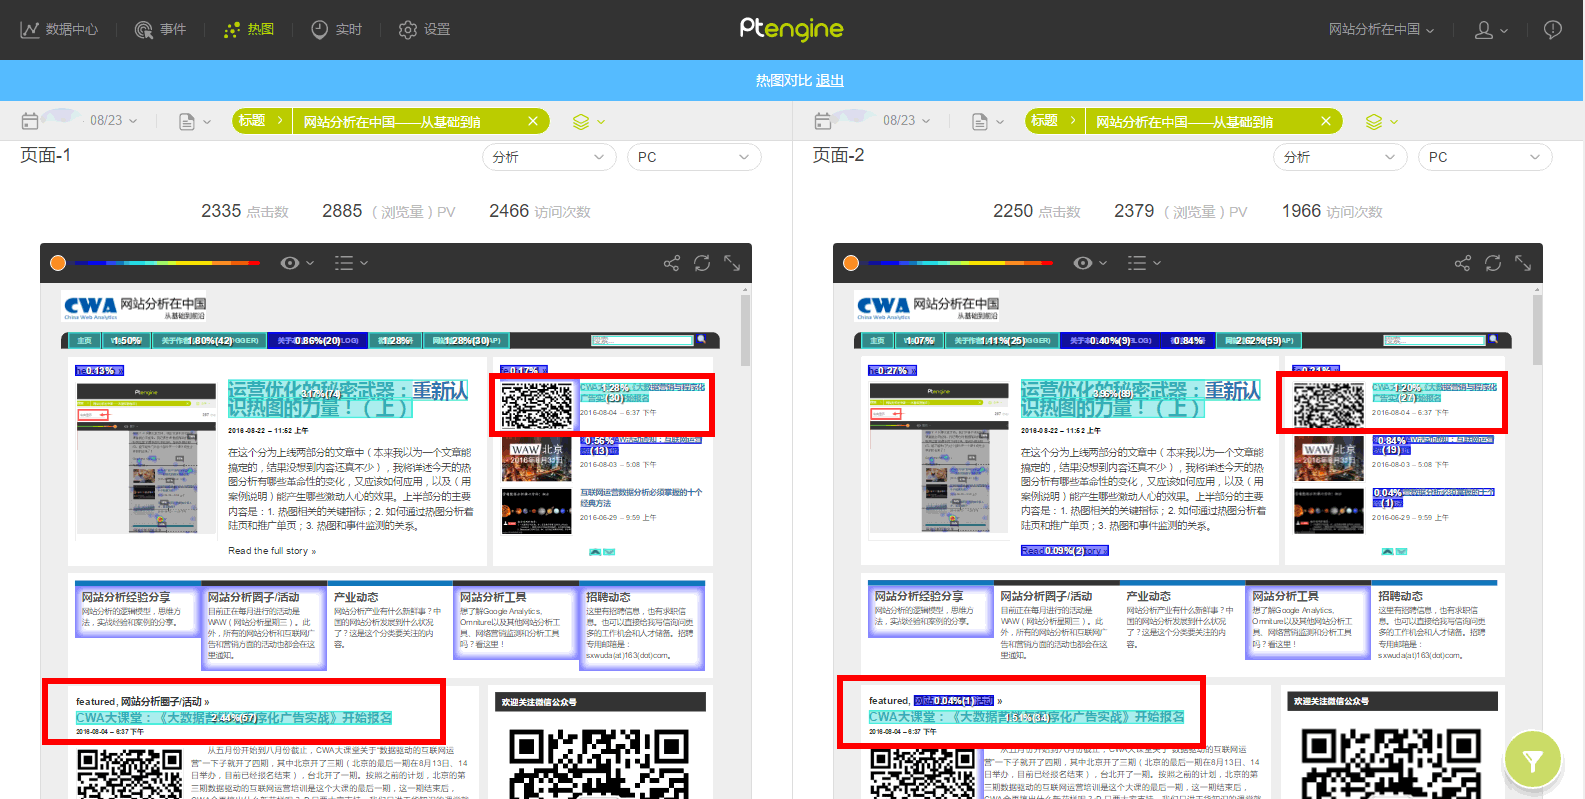
Task: Toggle orange heatmap dot in left toolbar
Action: tap(58, 263)
